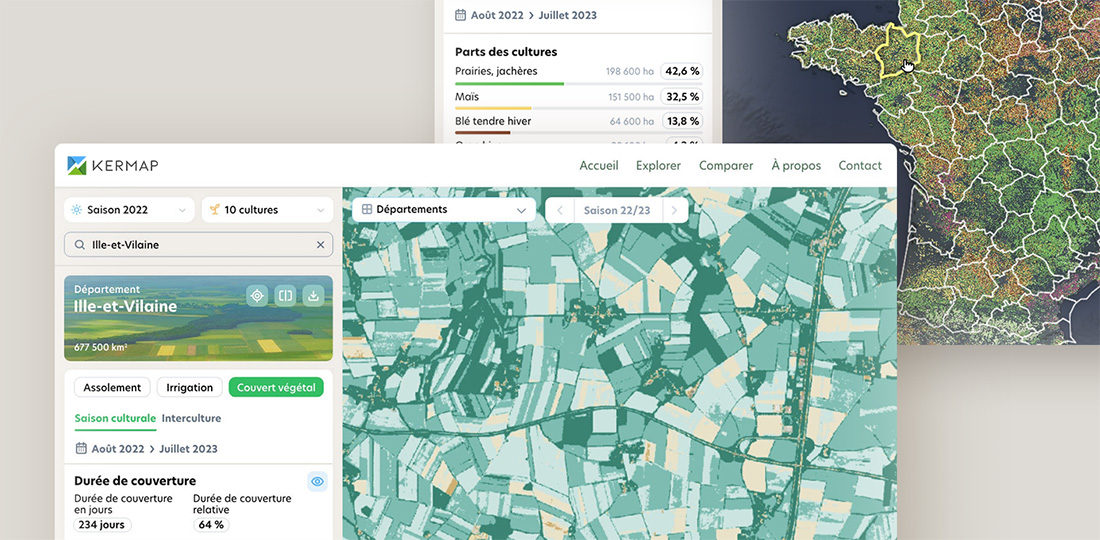Click the Ille-et-Vilaine department banner image

pyautogui.click(x=199, y=318)
